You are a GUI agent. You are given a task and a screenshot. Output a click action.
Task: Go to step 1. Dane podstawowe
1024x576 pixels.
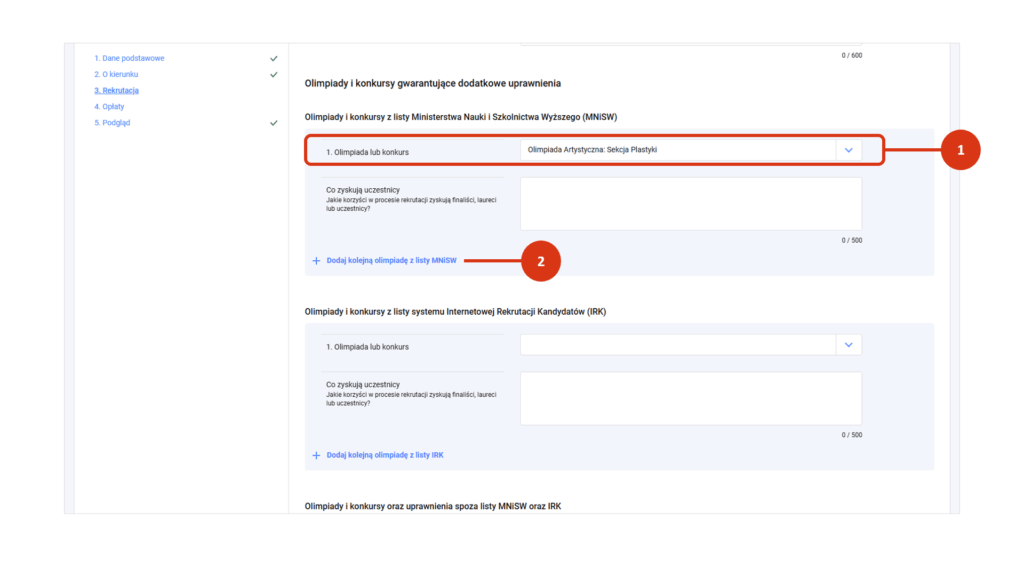(129, 59)
